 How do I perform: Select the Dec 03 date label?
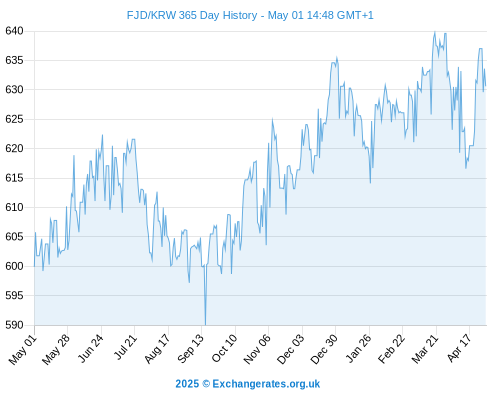pos(291,349)
